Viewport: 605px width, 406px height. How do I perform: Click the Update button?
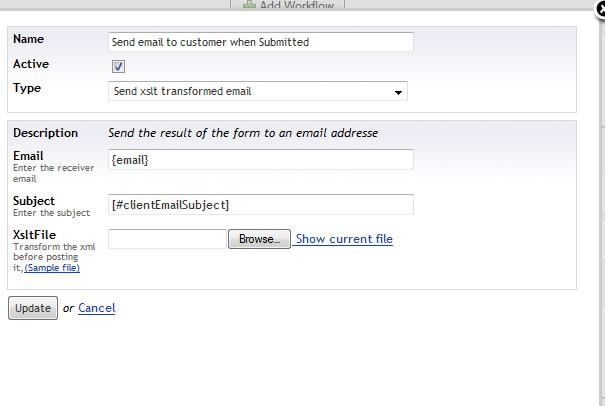tap(33, 308)
